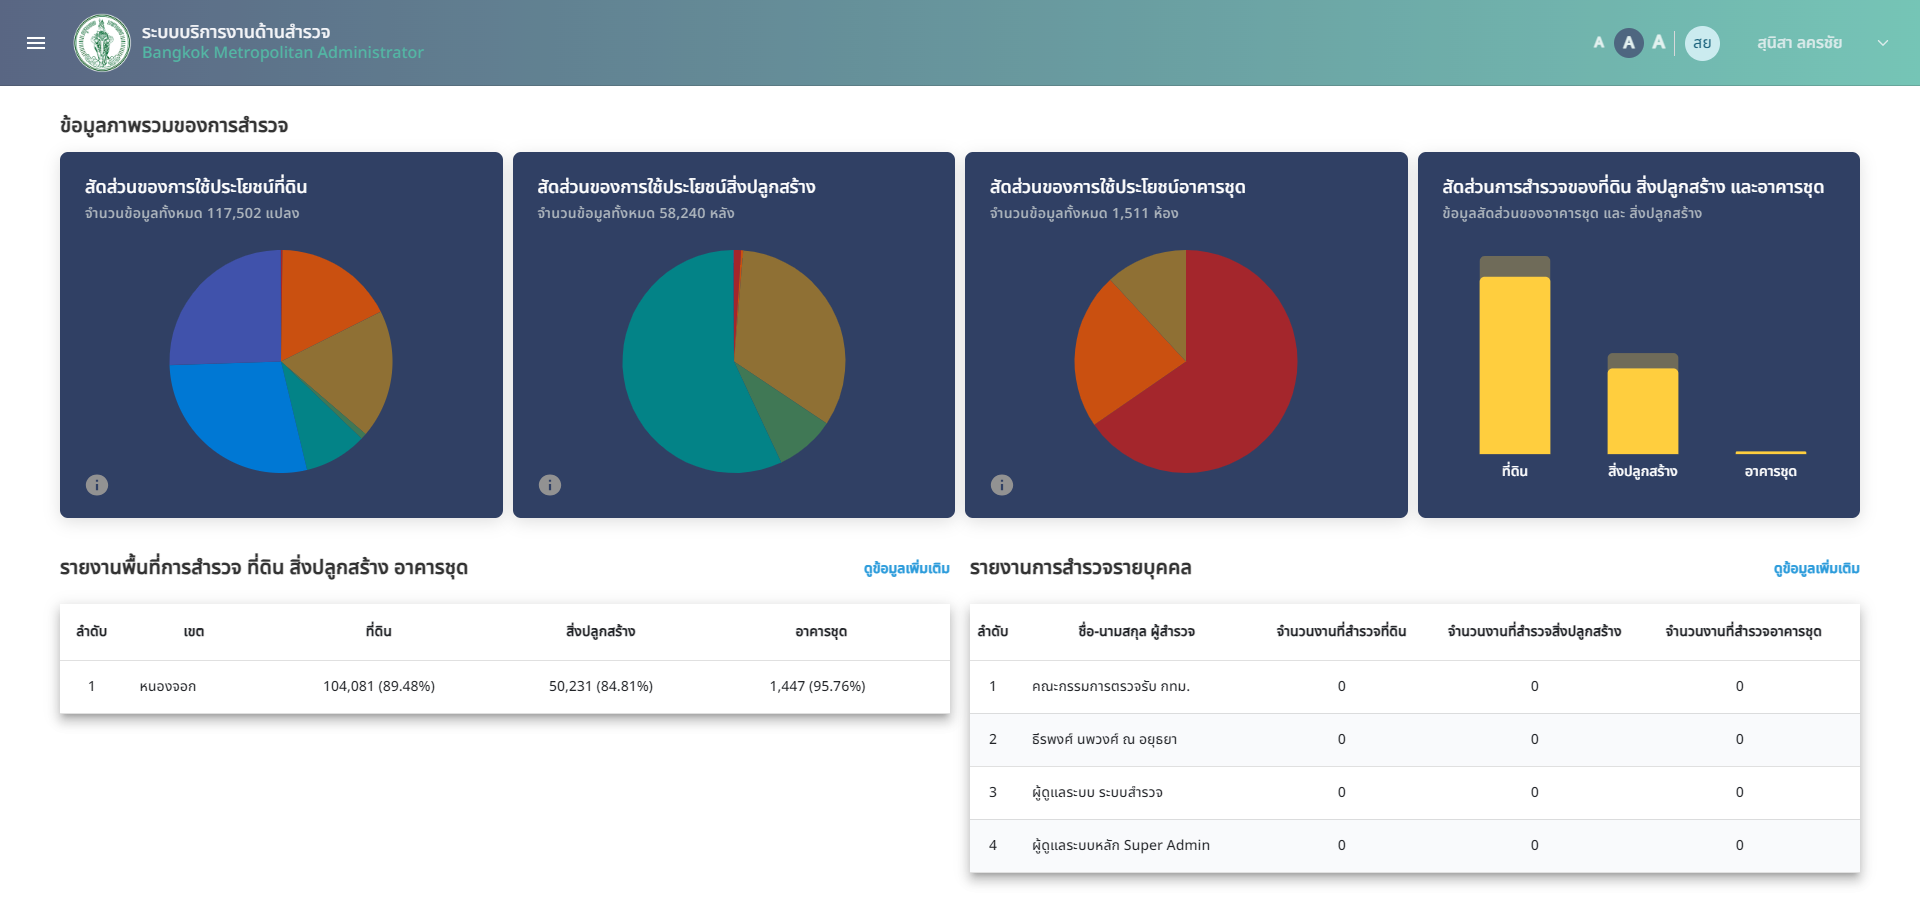Open the hamburger navigation menu

(36, 43)
